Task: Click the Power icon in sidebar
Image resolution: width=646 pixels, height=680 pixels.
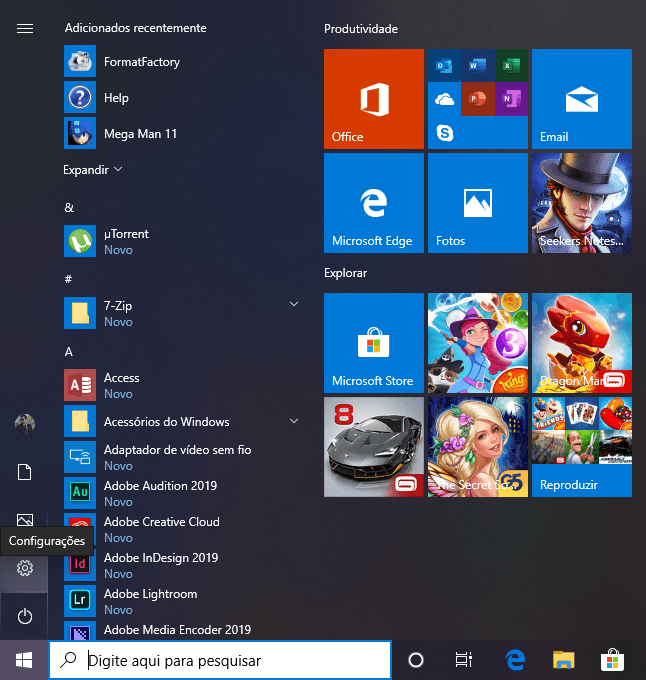Action: (25, 616)
